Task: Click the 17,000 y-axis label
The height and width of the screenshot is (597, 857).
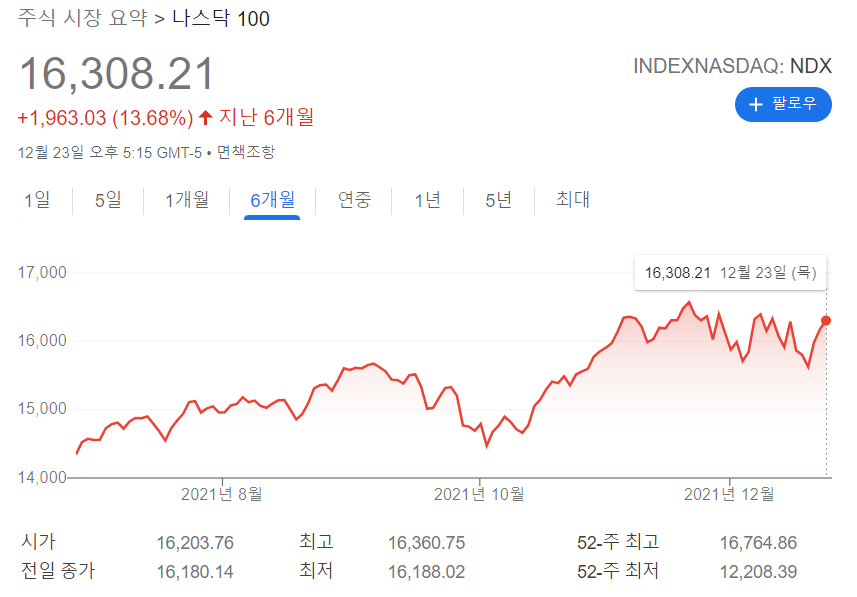Action: pos(42,272)
